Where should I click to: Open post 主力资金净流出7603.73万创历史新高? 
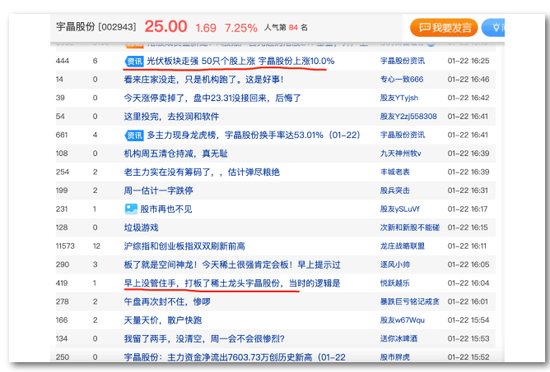(x=234, y=357)
